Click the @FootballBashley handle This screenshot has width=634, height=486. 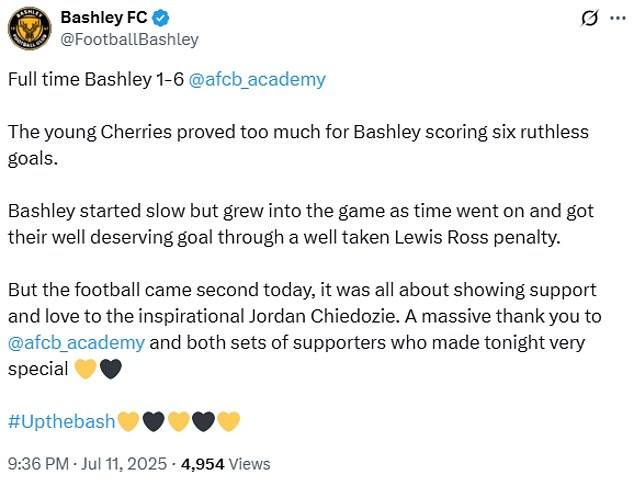[129, 40]
